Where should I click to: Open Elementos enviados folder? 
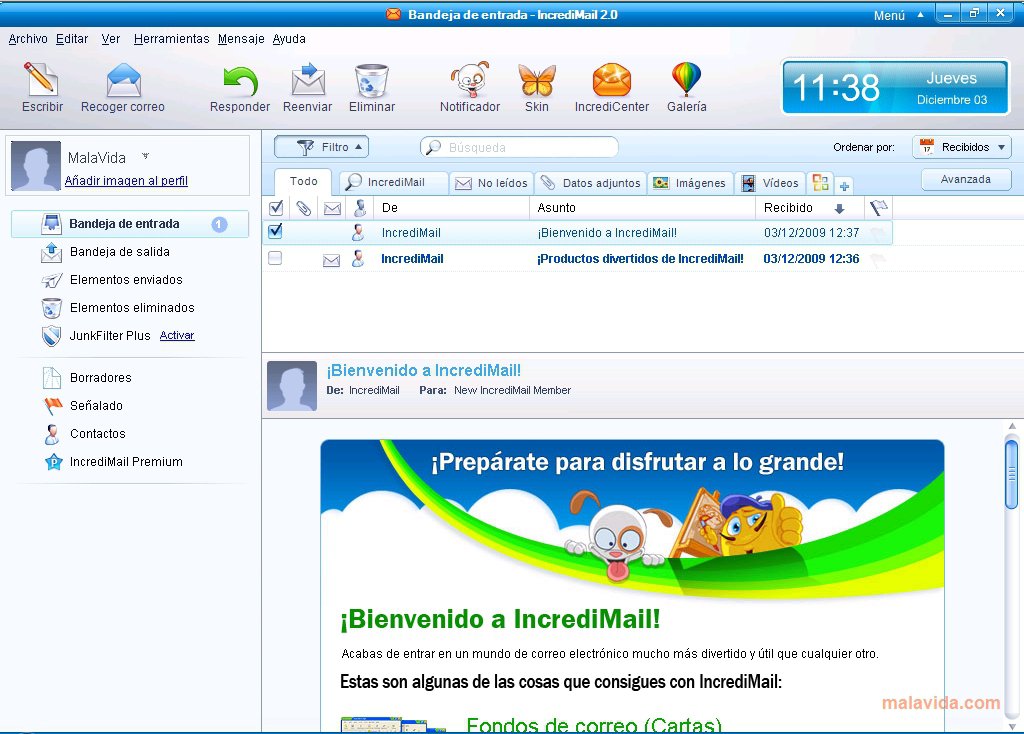tap(126, 279)
